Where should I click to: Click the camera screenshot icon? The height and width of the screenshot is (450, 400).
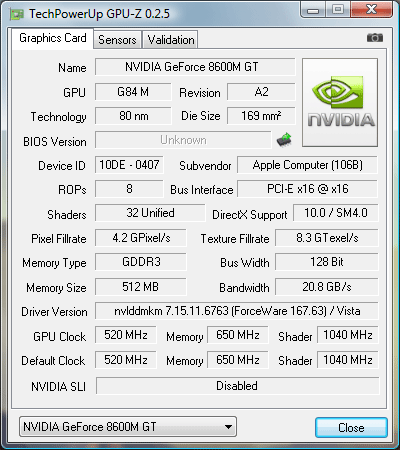375,38
